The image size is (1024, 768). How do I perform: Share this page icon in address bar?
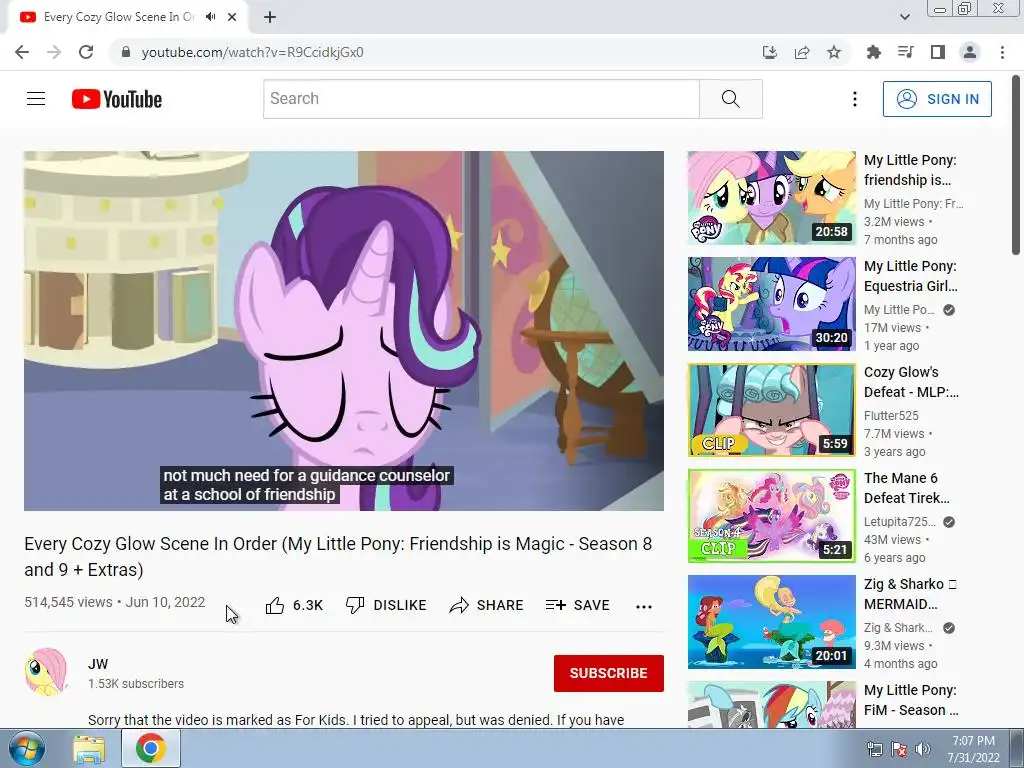802,52
